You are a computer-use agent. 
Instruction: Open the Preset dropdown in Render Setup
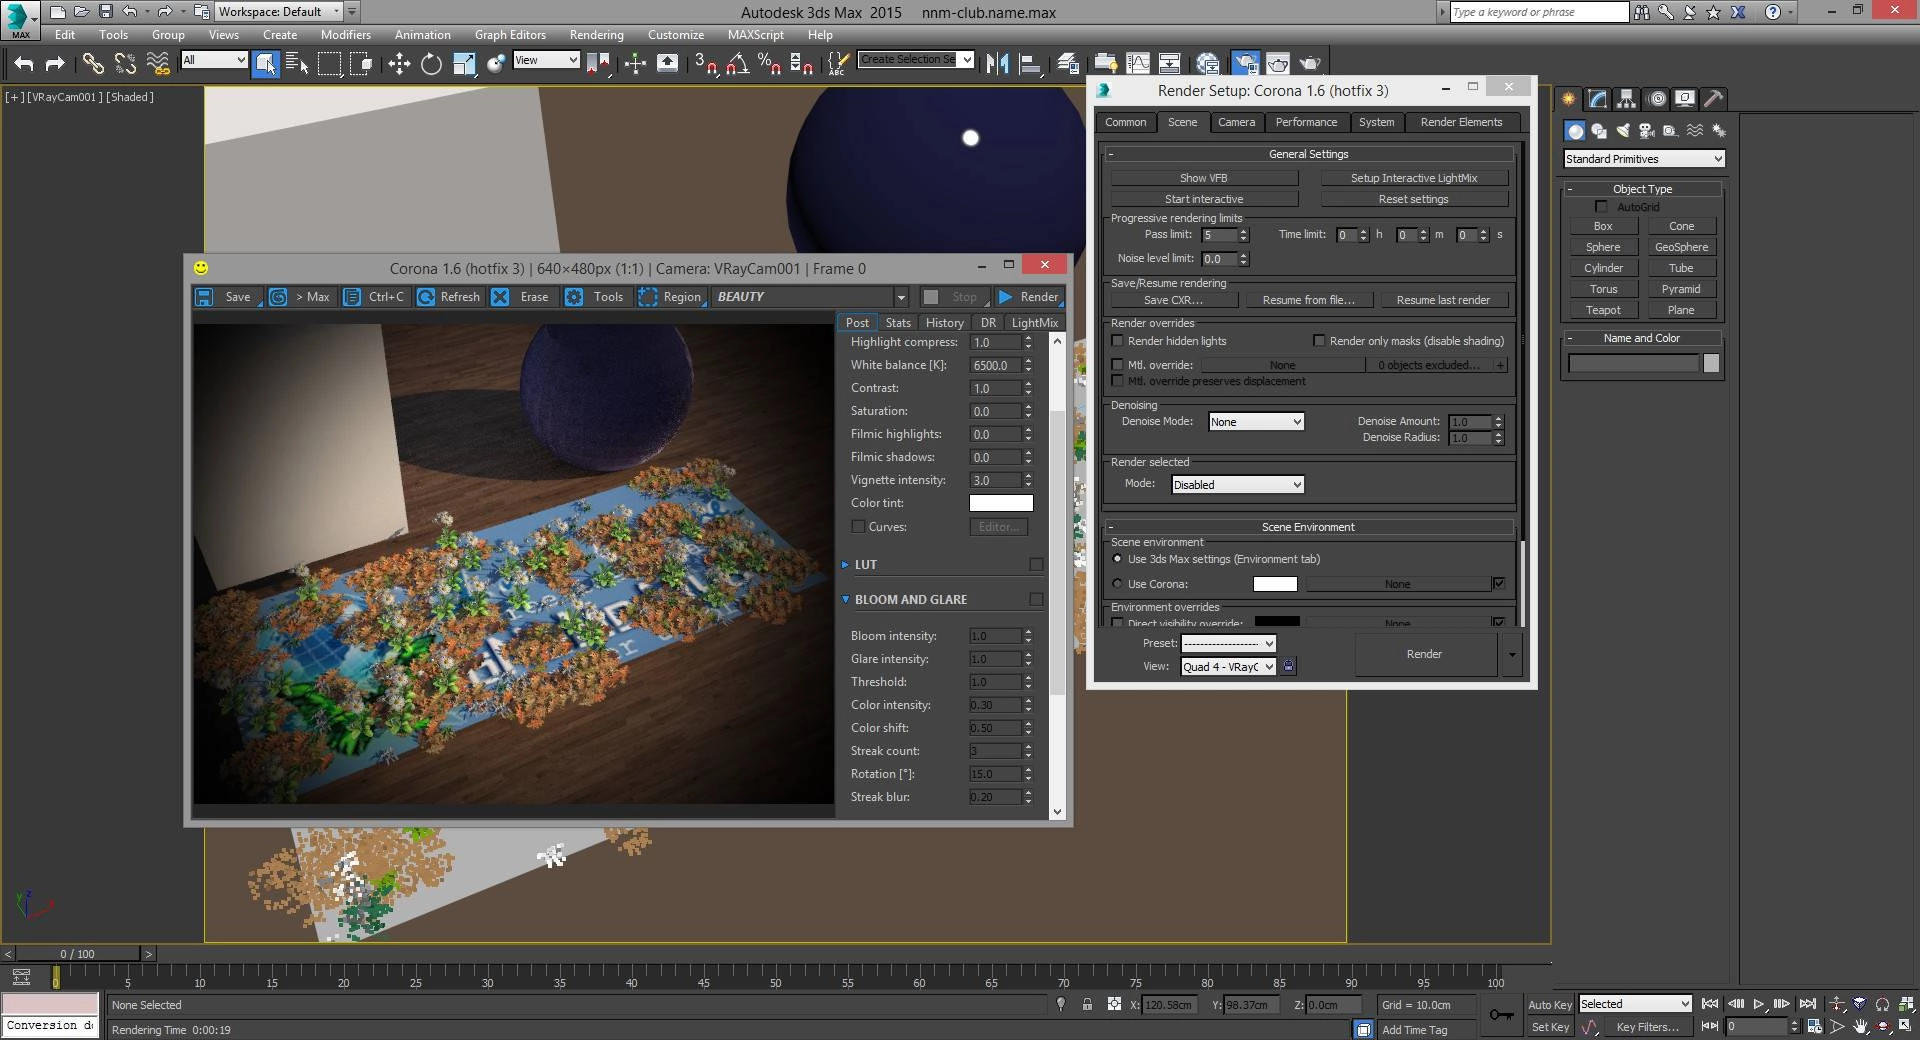pyautogui.click(x=1228, y=644)
